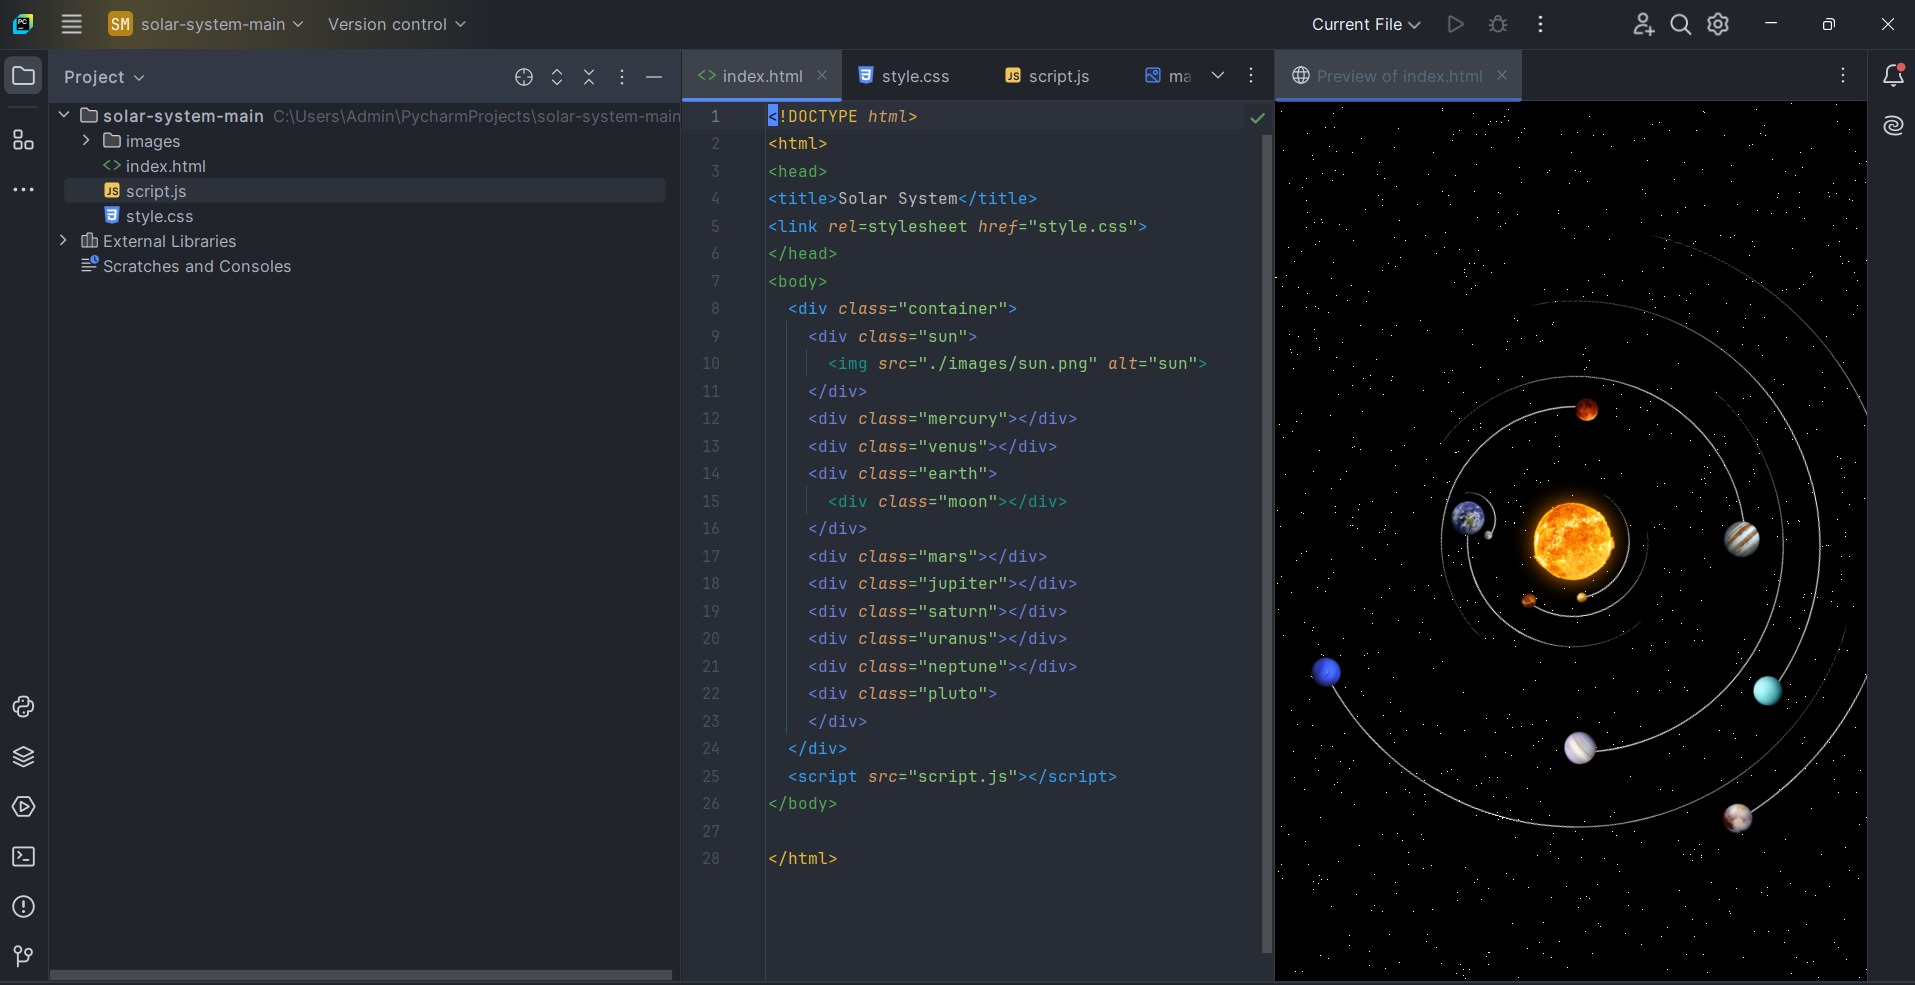
Task: Debug the current file
Action: [x=1498, y=24]
